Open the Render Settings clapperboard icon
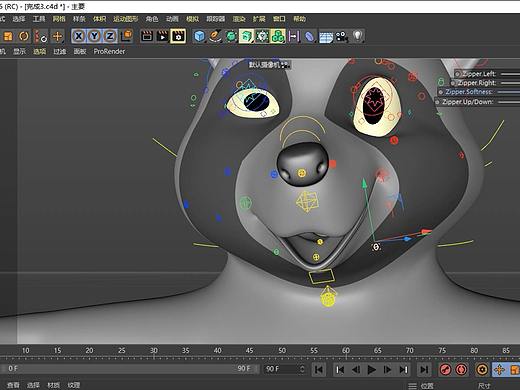This screenshot has height=390, width=520. [178, 36]
